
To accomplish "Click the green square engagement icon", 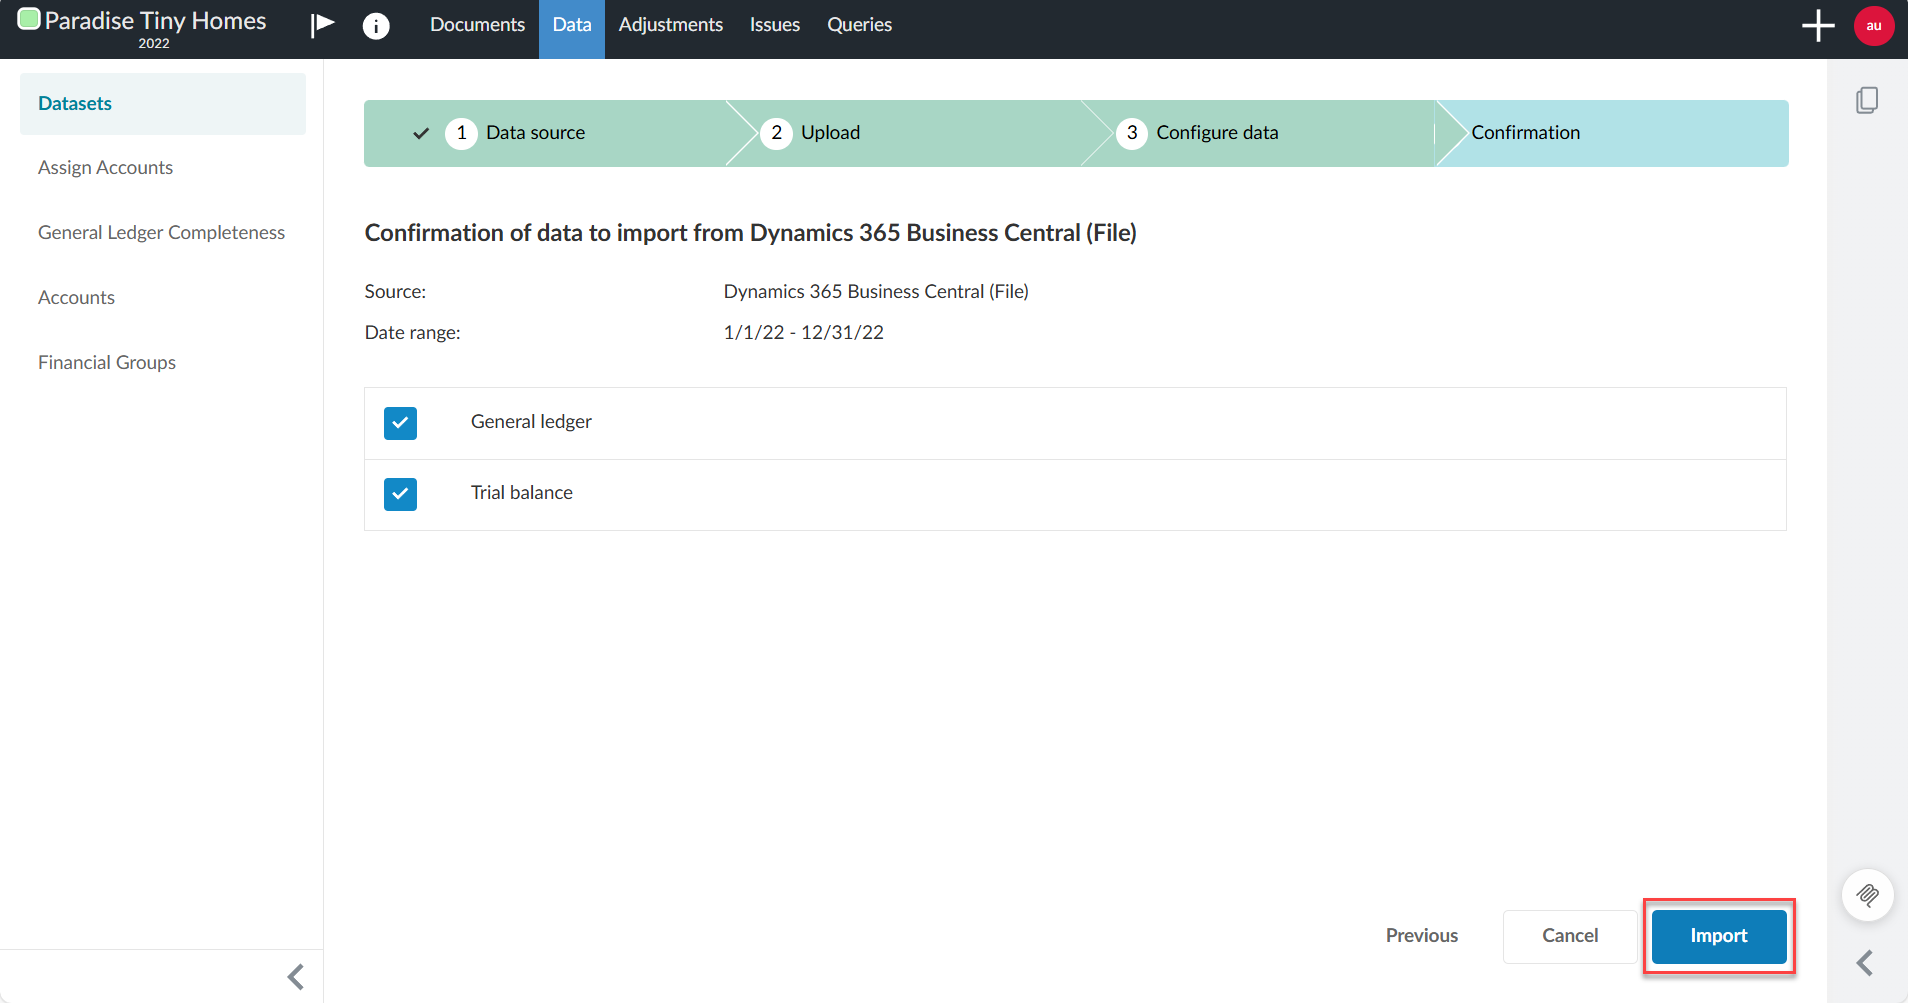I will (x=29, y=19).
